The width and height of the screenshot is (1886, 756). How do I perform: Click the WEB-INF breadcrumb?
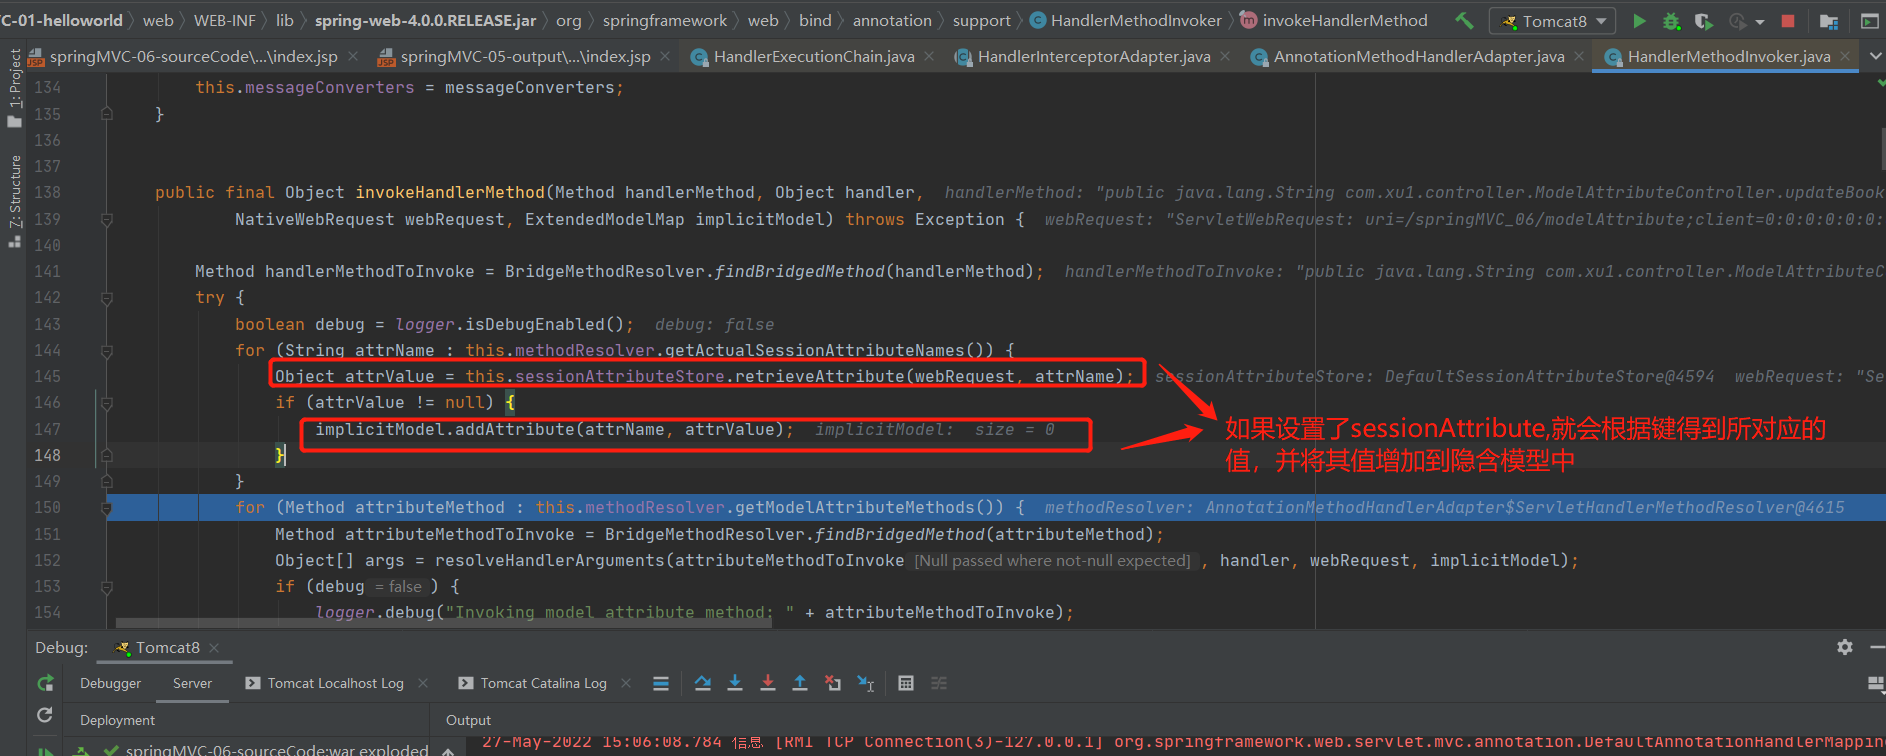pos(224,20)
